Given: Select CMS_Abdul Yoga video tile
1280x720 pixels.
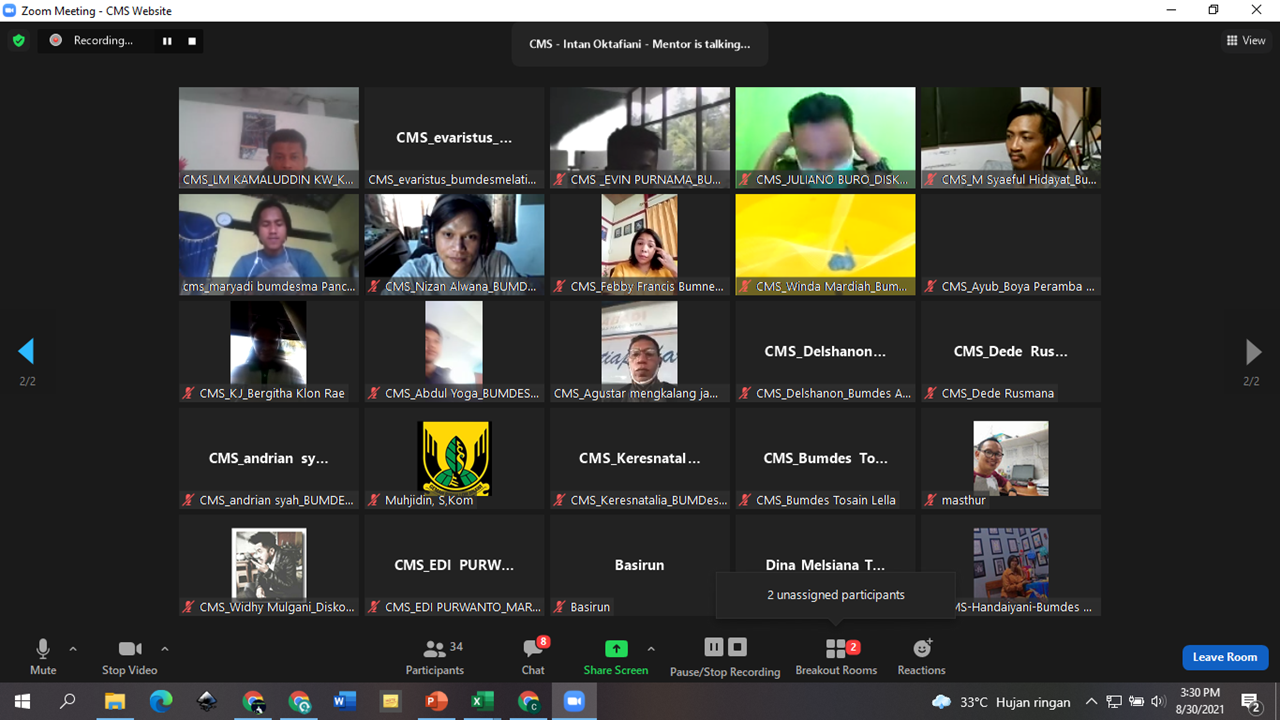Looking at the screenshot, I should [x=454, y=351].
